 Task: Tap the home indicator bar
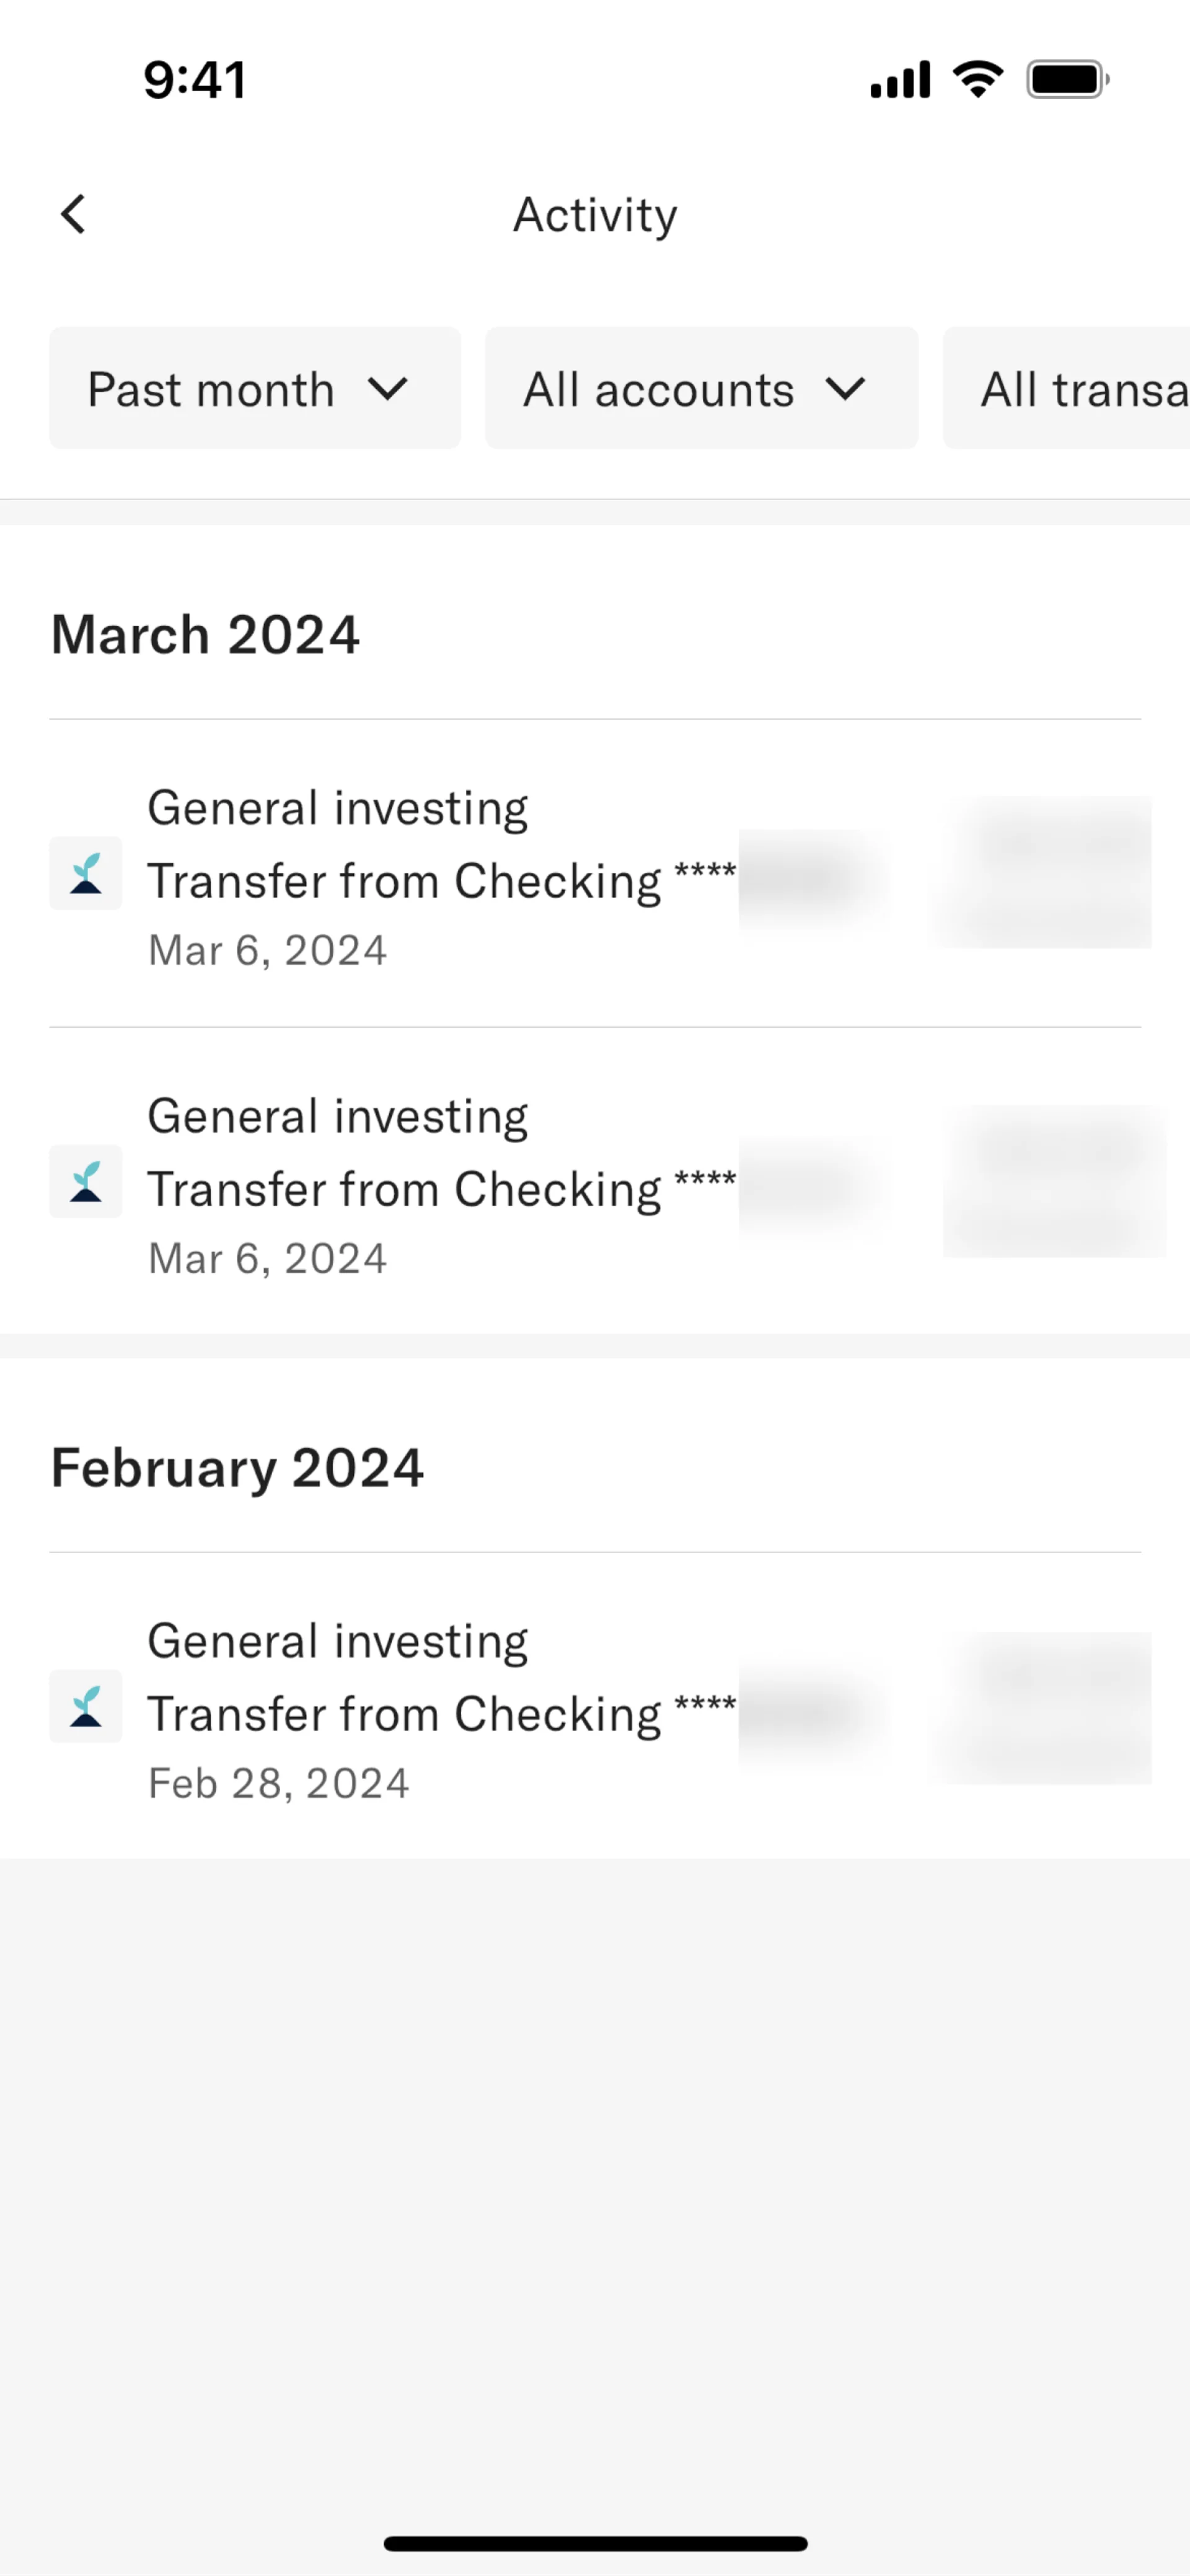595,2543
